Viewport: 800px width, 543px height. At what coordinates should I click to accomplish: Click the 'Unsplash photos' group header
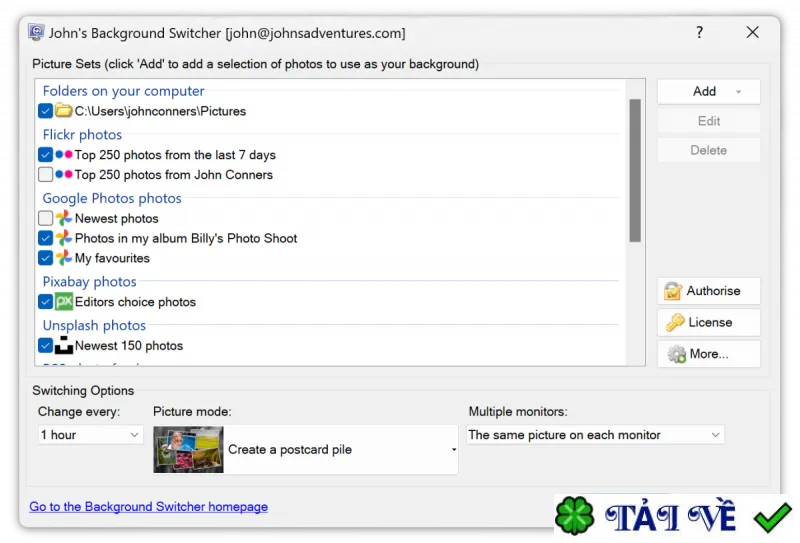pos(94,325)
